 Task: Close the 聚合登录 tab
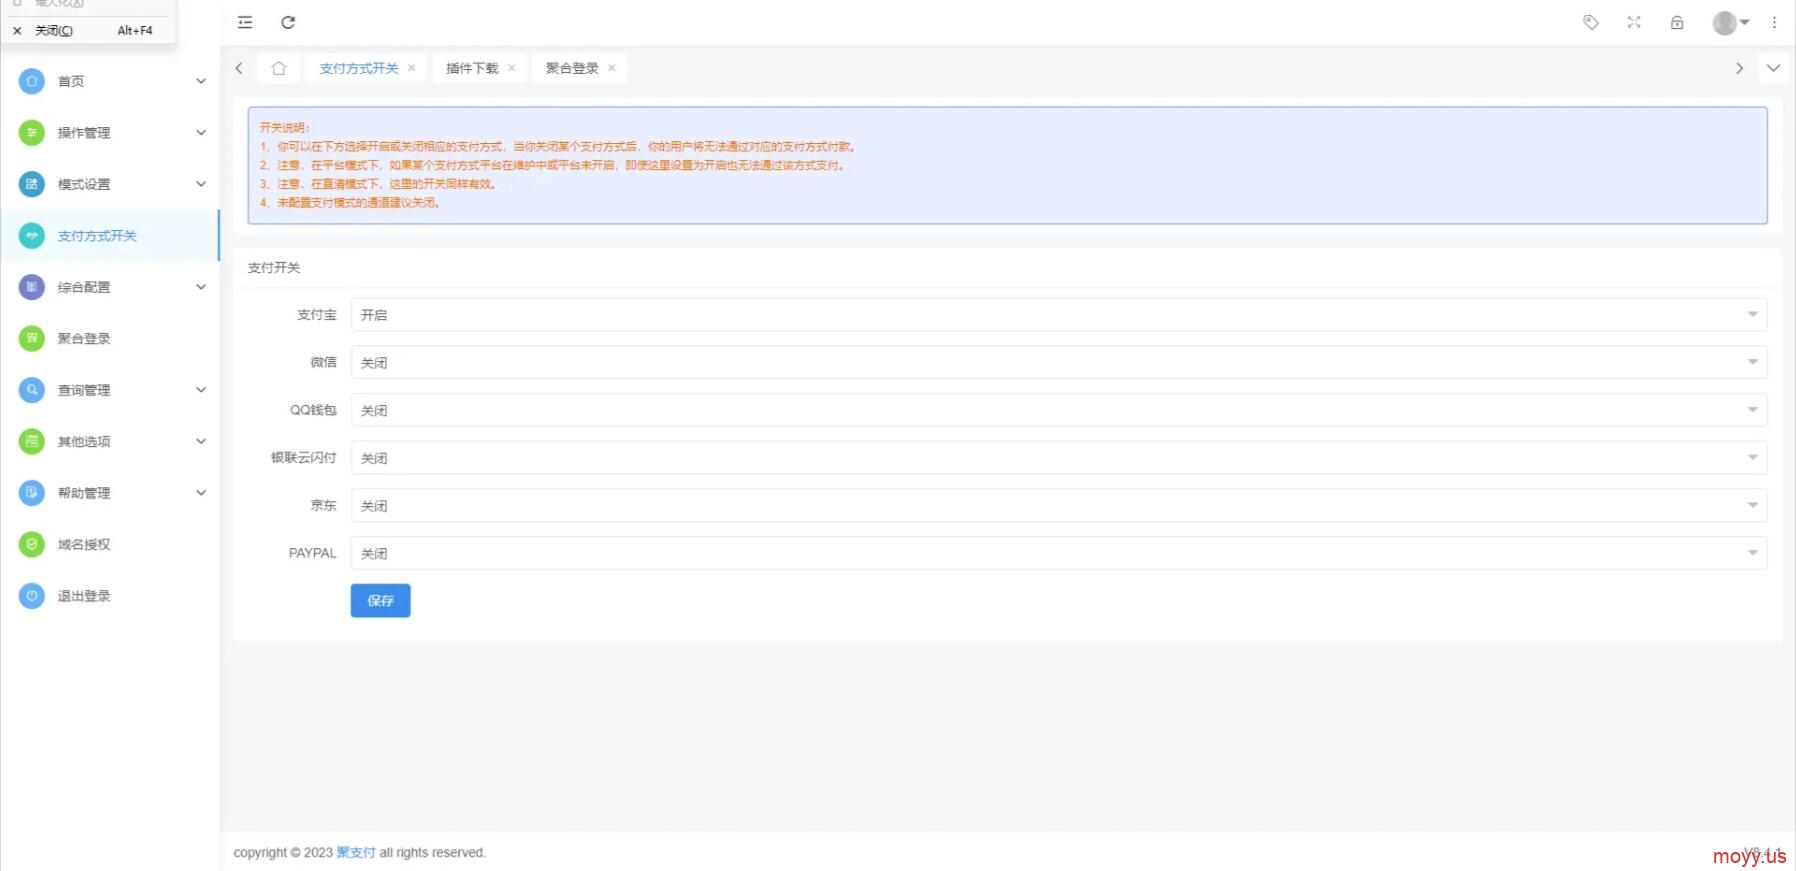[x=611, y=68]
